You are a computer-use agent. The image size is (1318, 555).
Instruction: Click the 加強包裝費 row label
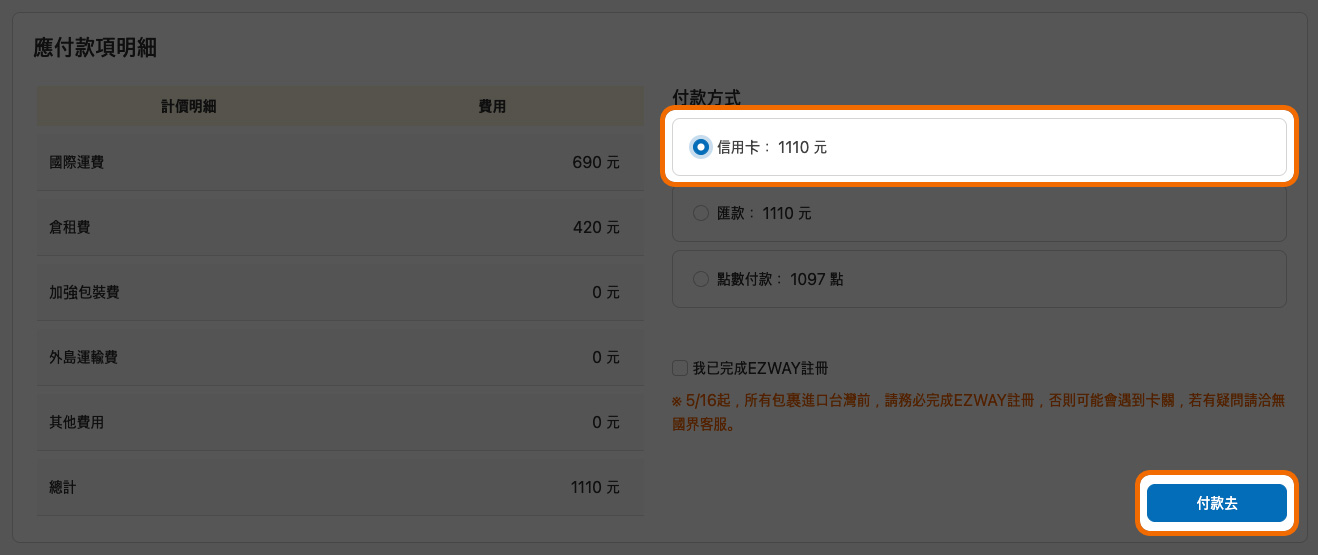(84, 292)
